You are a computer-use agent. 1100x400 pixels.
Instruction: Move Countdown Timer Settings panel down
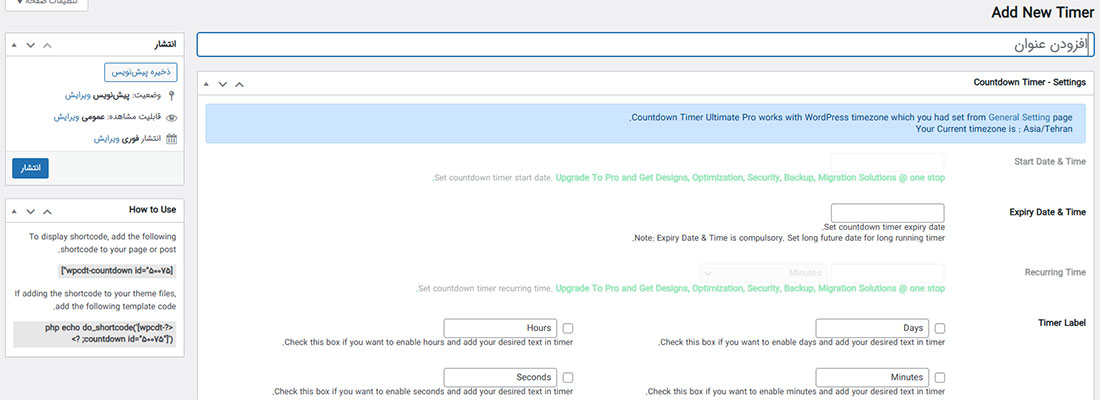[x=222, y=84]
